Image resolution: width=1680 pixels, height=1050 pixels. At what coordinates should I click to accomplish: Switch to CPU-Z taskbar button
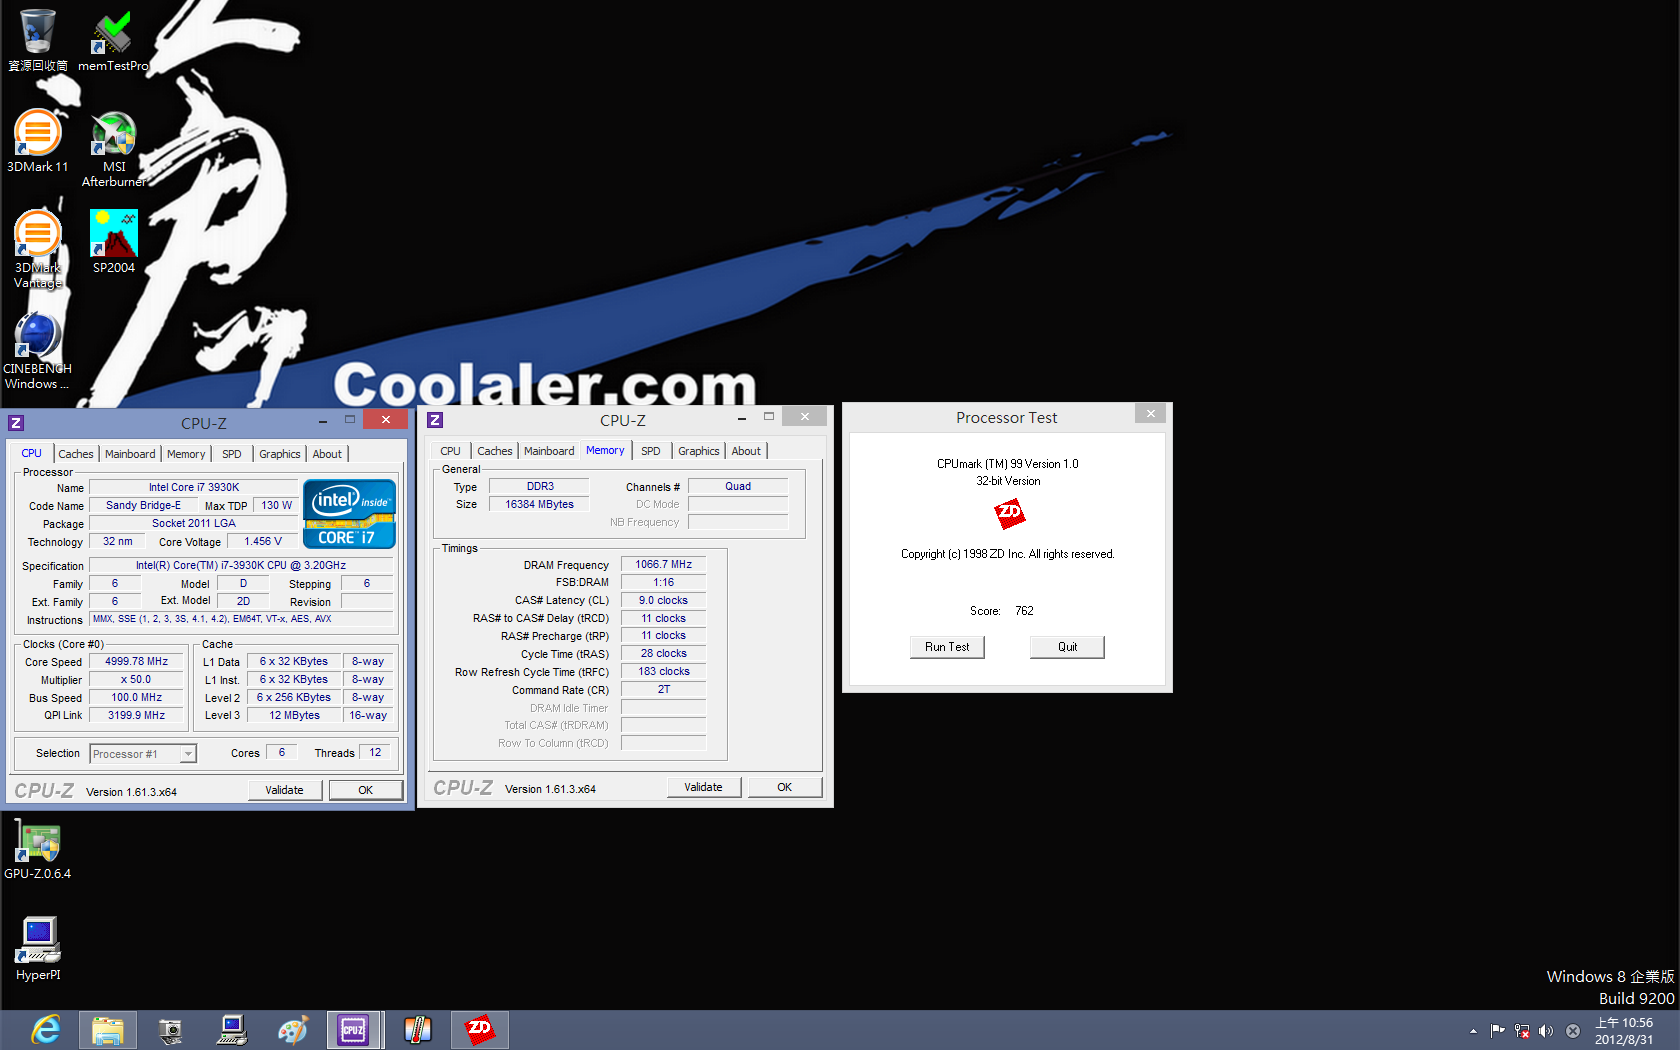354,1030
